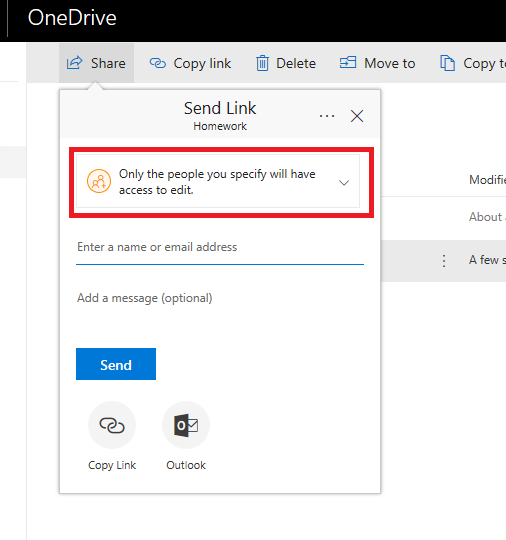The height and width of the screenshot is (540, 506).
Task: Click the Copy to pages icon
Action: [x=447, y=63]
